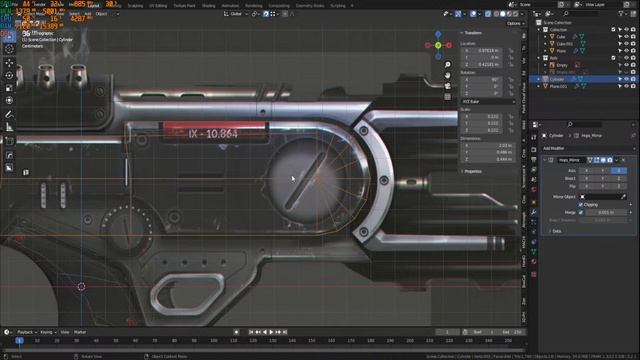Toggle the camera view icon
The image size is (640, 360).
point(448,86)
